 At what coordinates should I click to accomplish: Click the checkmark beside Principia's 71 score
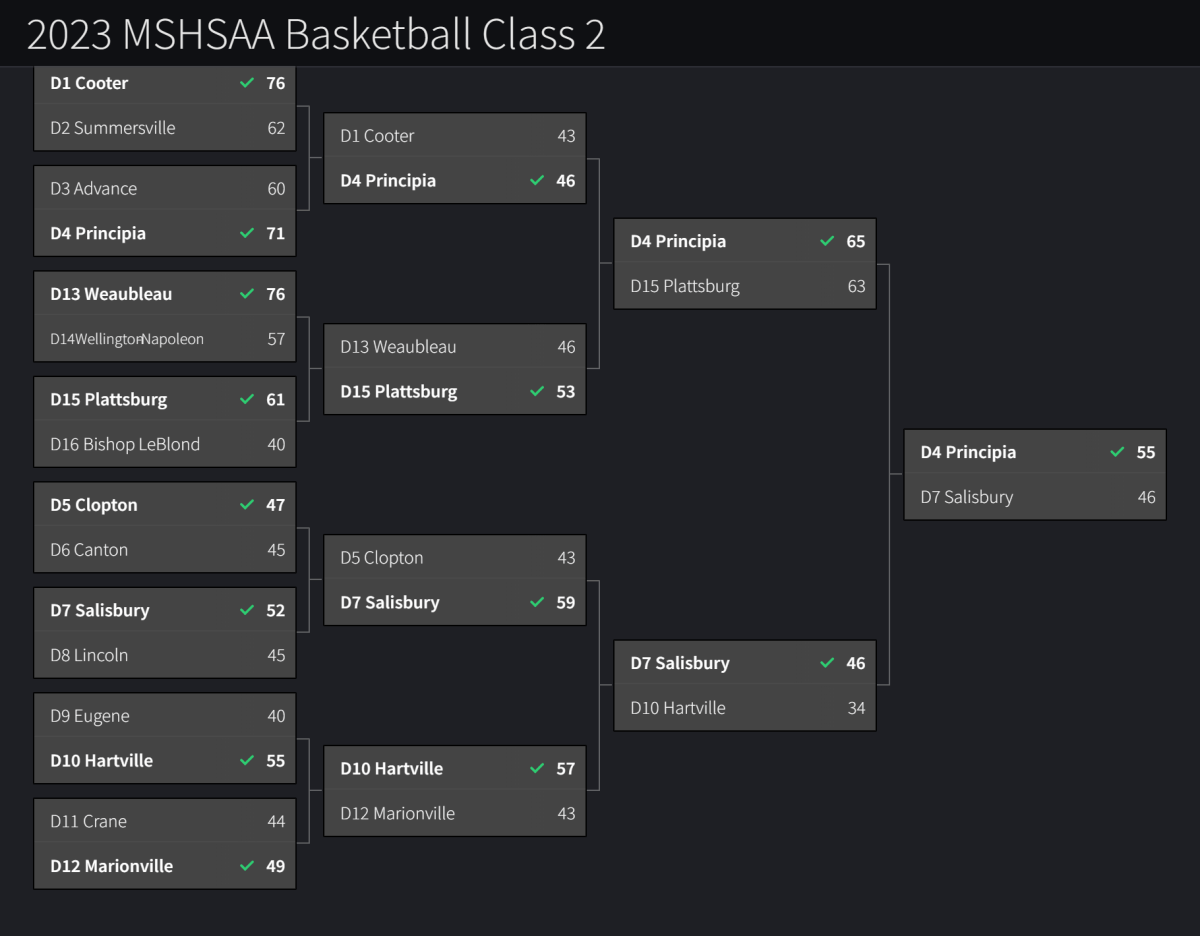pos(247,233)
